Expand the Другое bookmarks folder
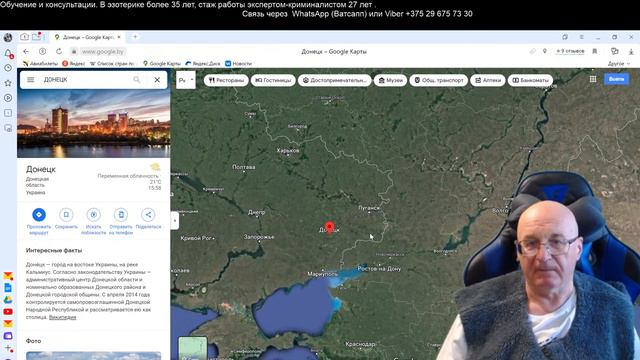The image size is (640, 360). pos(619,64)
